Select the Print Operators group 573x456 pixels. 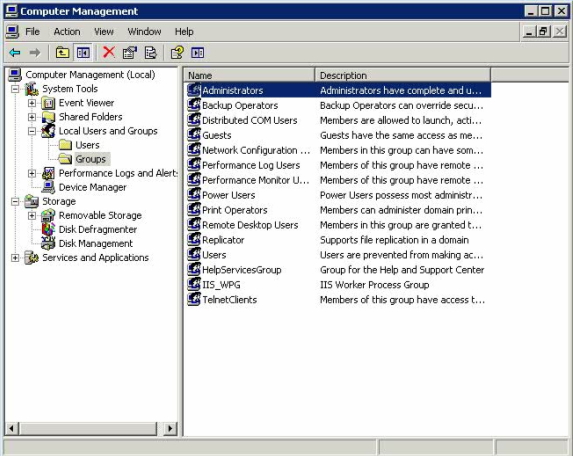[x=235, y=210]
